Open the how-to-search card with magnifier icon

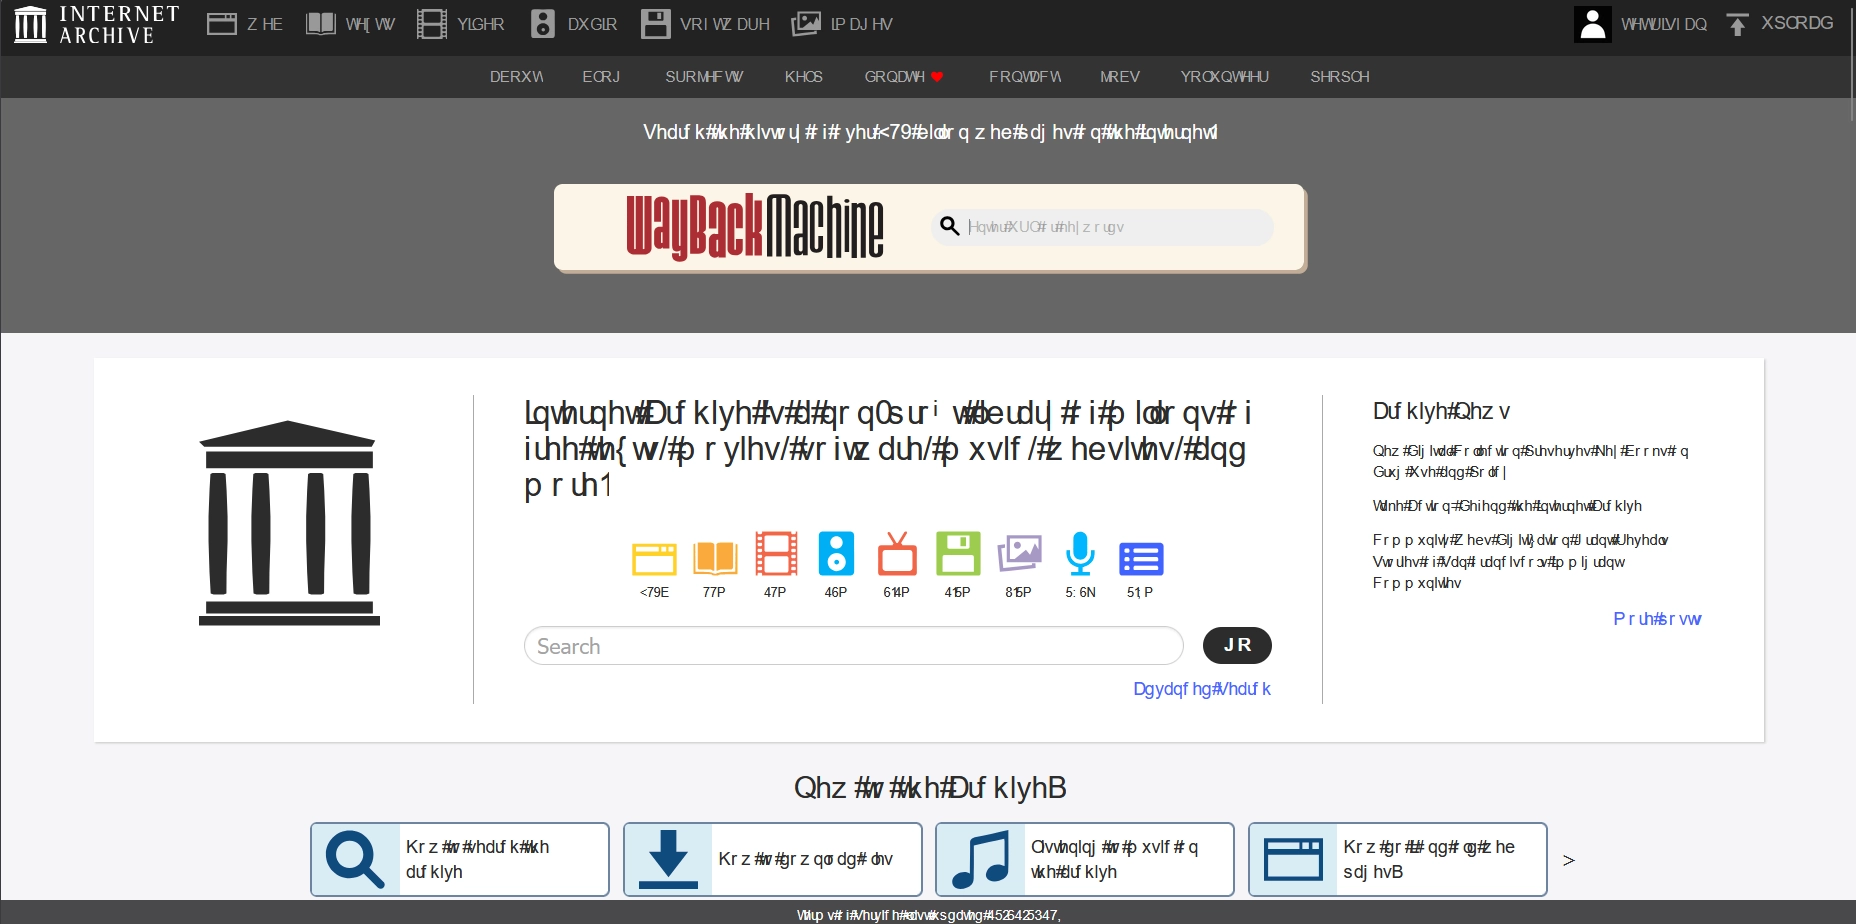[x=460, y=859]
